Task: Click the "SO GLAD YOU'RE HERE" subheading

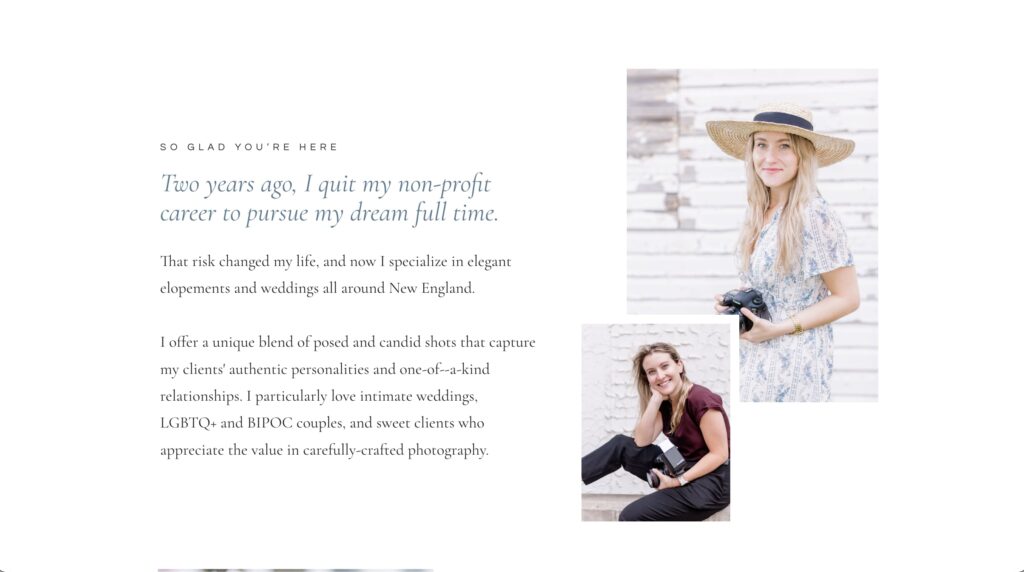Action: (249, 147)
